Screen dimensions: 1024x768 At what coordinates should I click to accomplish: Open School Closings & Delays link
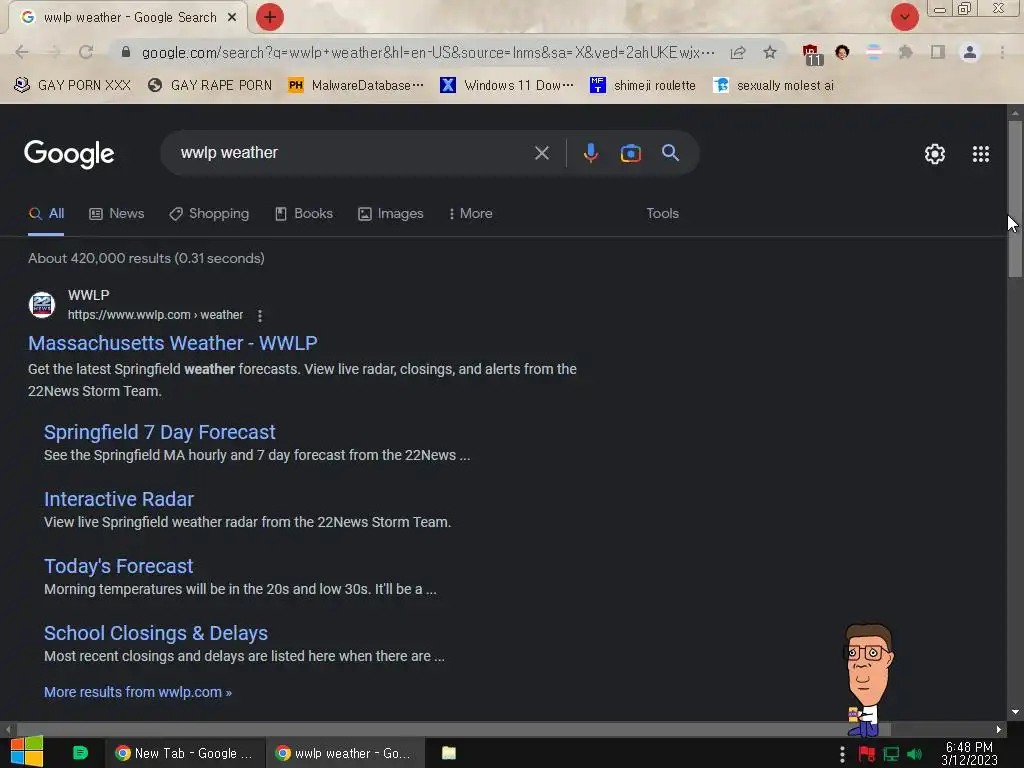(155, 633)
